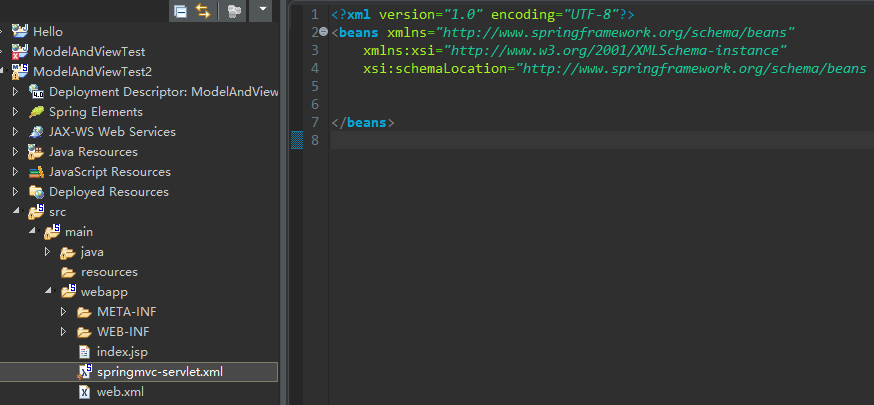
Task: Select Deployment Descriptor: ModelAndView label
Action: (x=163, y=92)
